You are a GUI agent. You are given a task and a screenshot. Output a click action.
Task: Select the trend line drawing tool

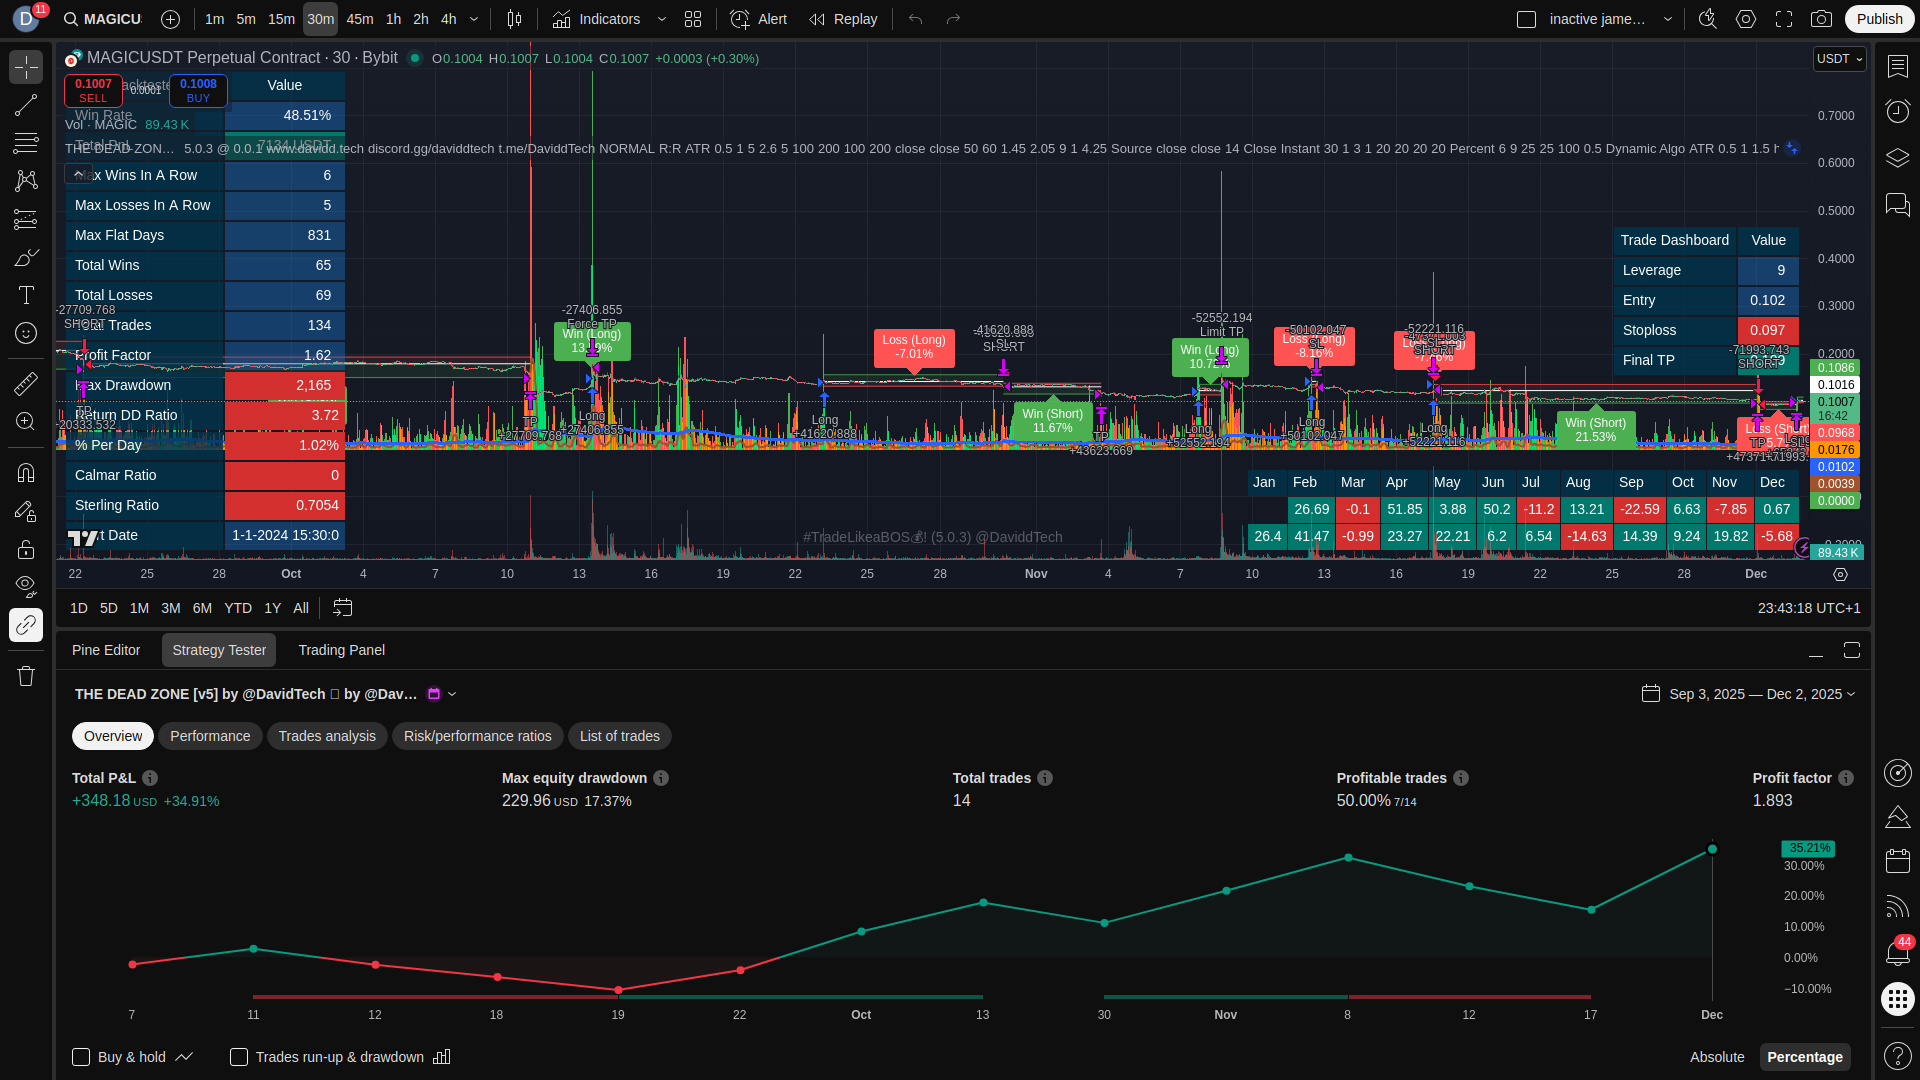(26, 106)
